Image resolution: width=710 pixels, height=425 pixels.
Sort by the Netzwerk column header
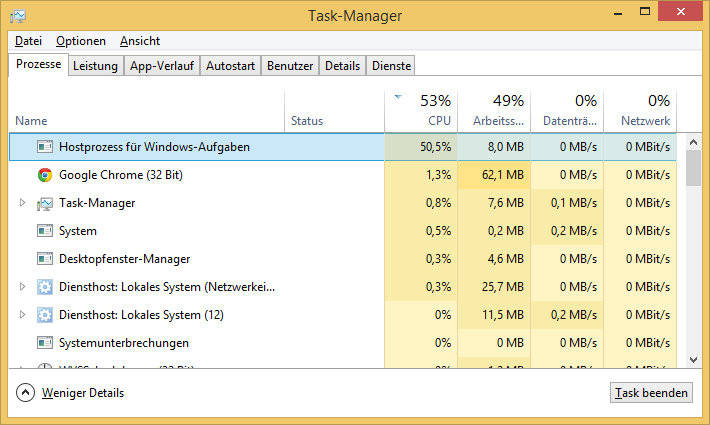[x=640, y=112]
